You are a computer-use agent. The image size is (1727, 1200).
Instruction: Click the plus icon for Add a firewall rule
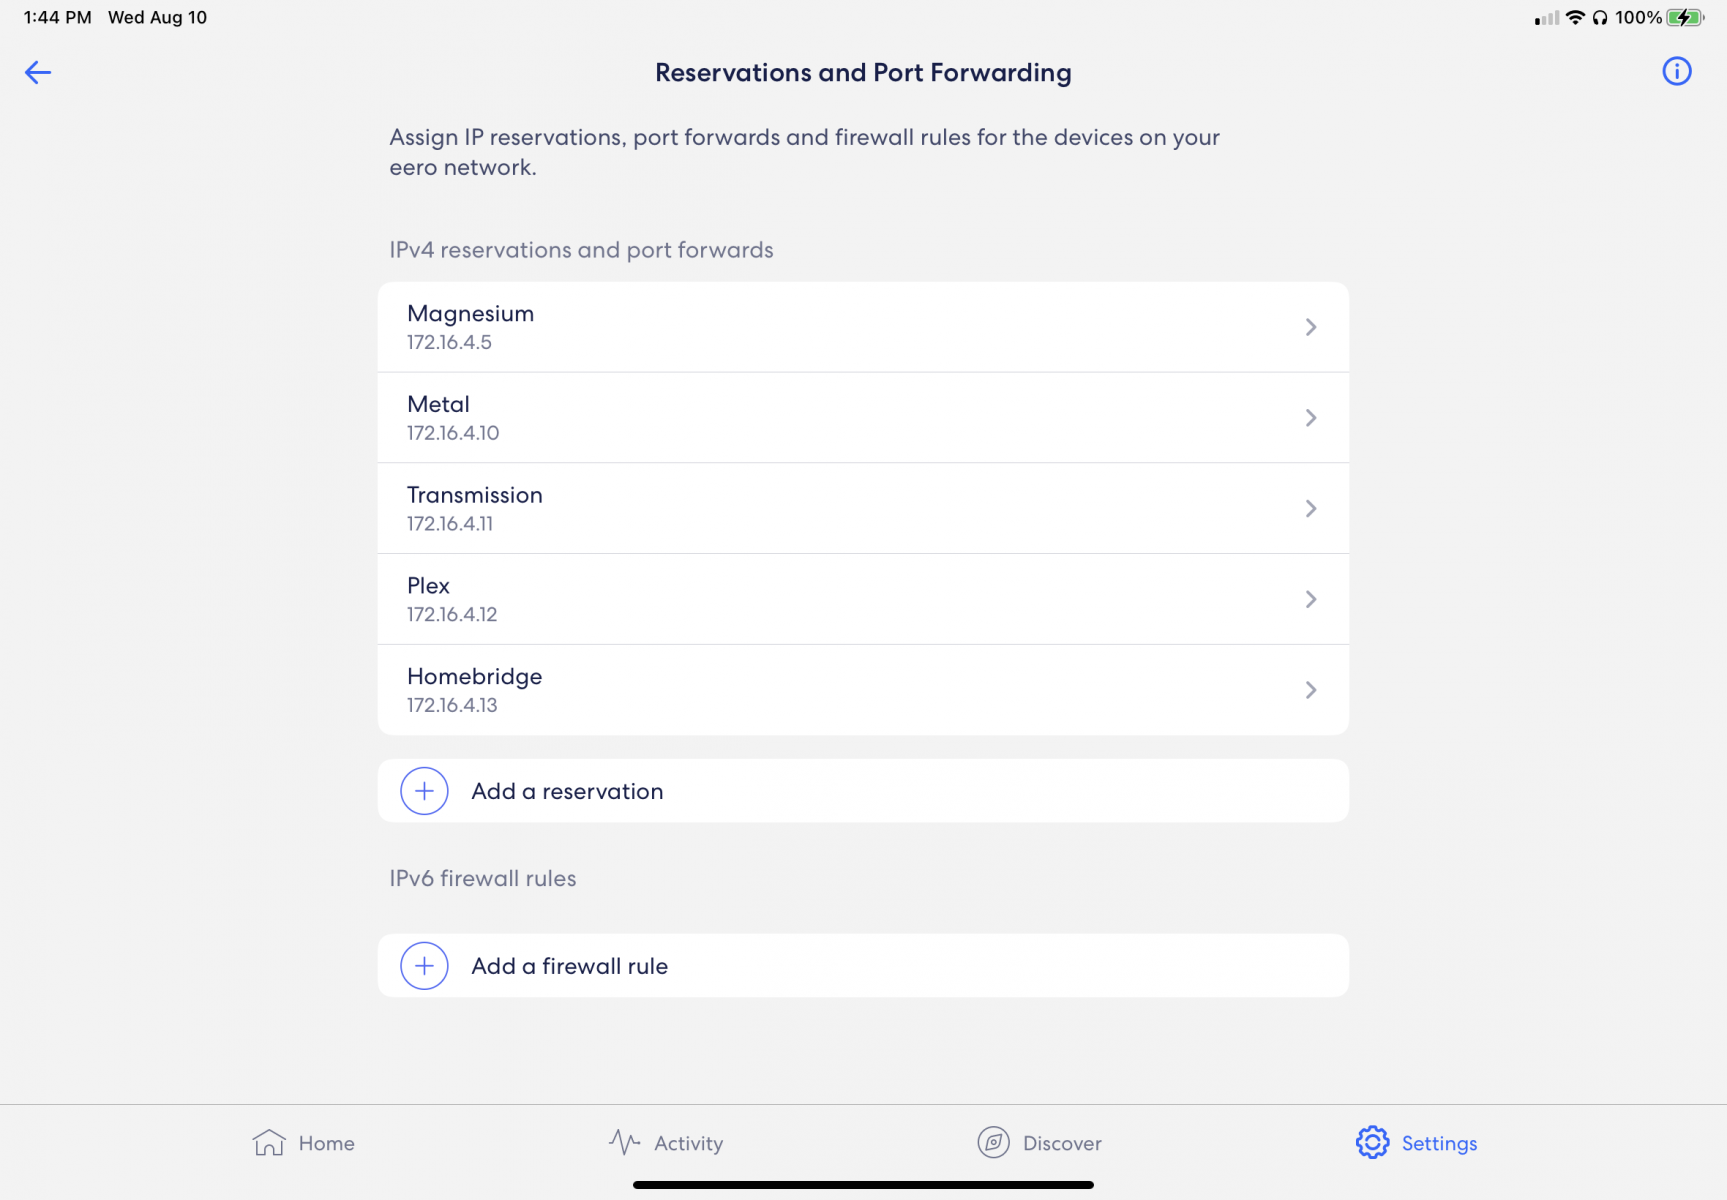tap(424, 966)
